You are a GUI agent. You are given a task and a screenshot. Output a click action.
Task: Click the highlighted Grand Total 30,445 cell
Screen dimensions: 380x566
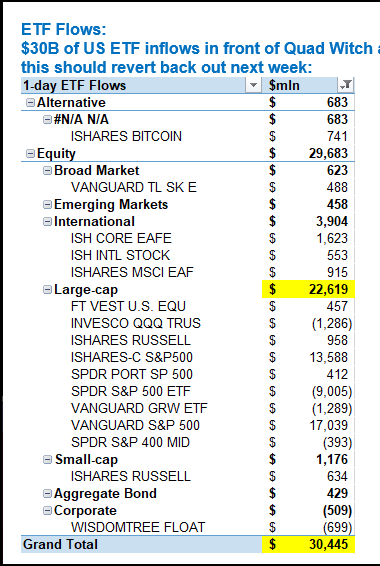tap(308, 544)
